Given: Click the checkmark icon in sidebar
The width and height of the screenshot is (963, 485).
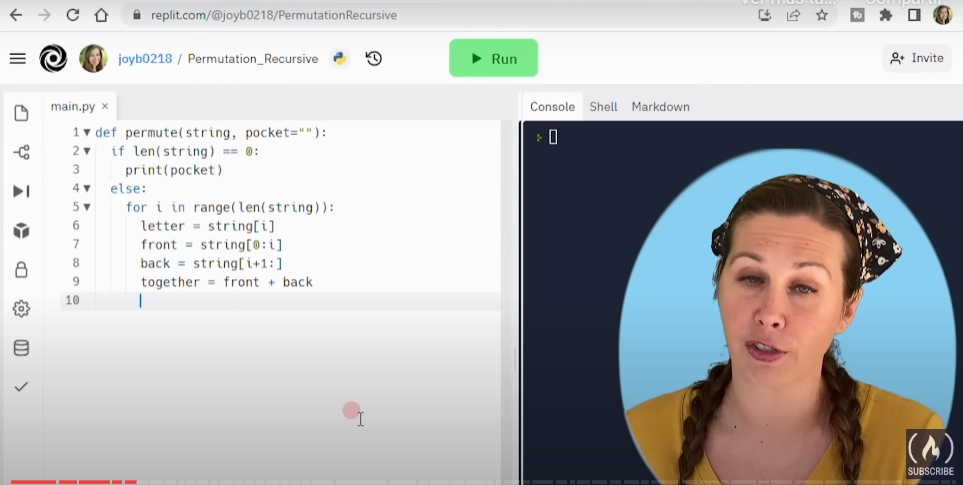Looking at the screenshot, I should (x=21, y=386).
